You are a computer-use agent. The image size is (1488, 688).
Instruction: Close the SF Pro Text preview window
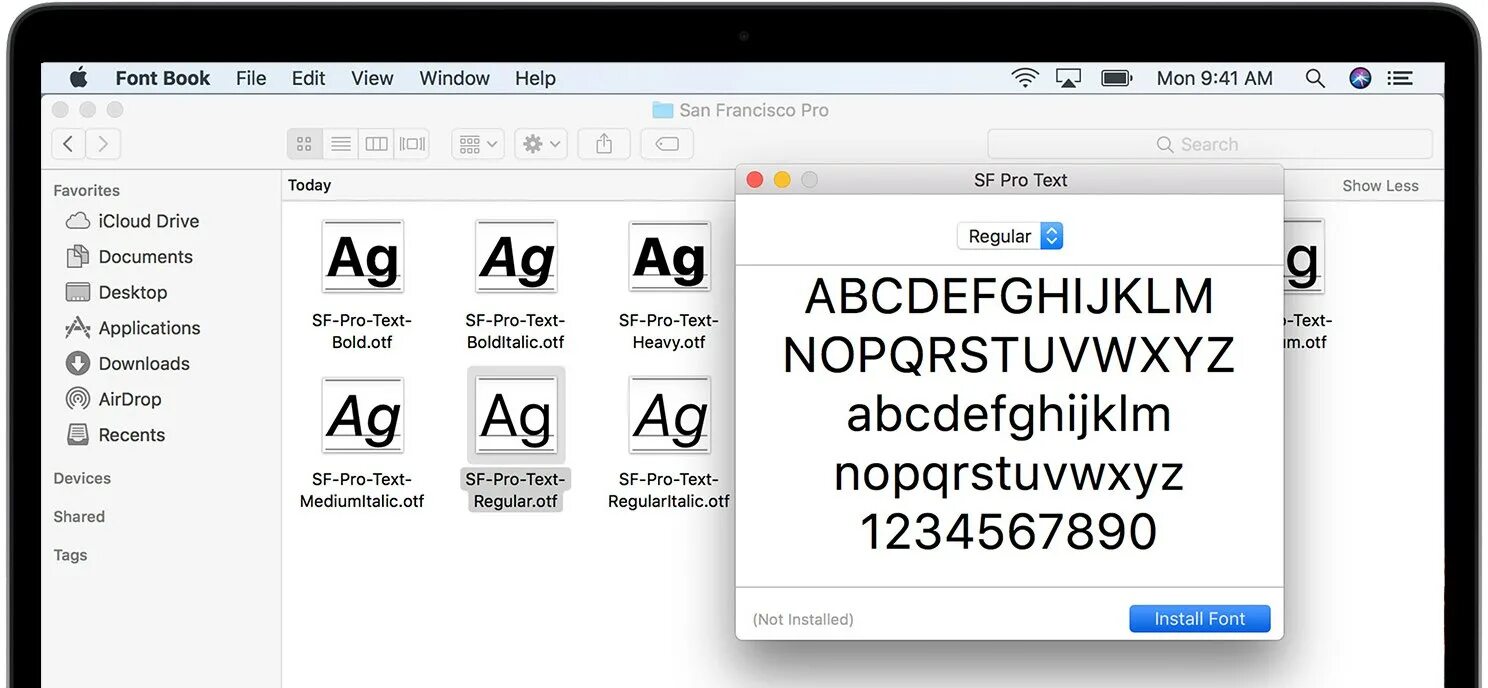[755, 180]
